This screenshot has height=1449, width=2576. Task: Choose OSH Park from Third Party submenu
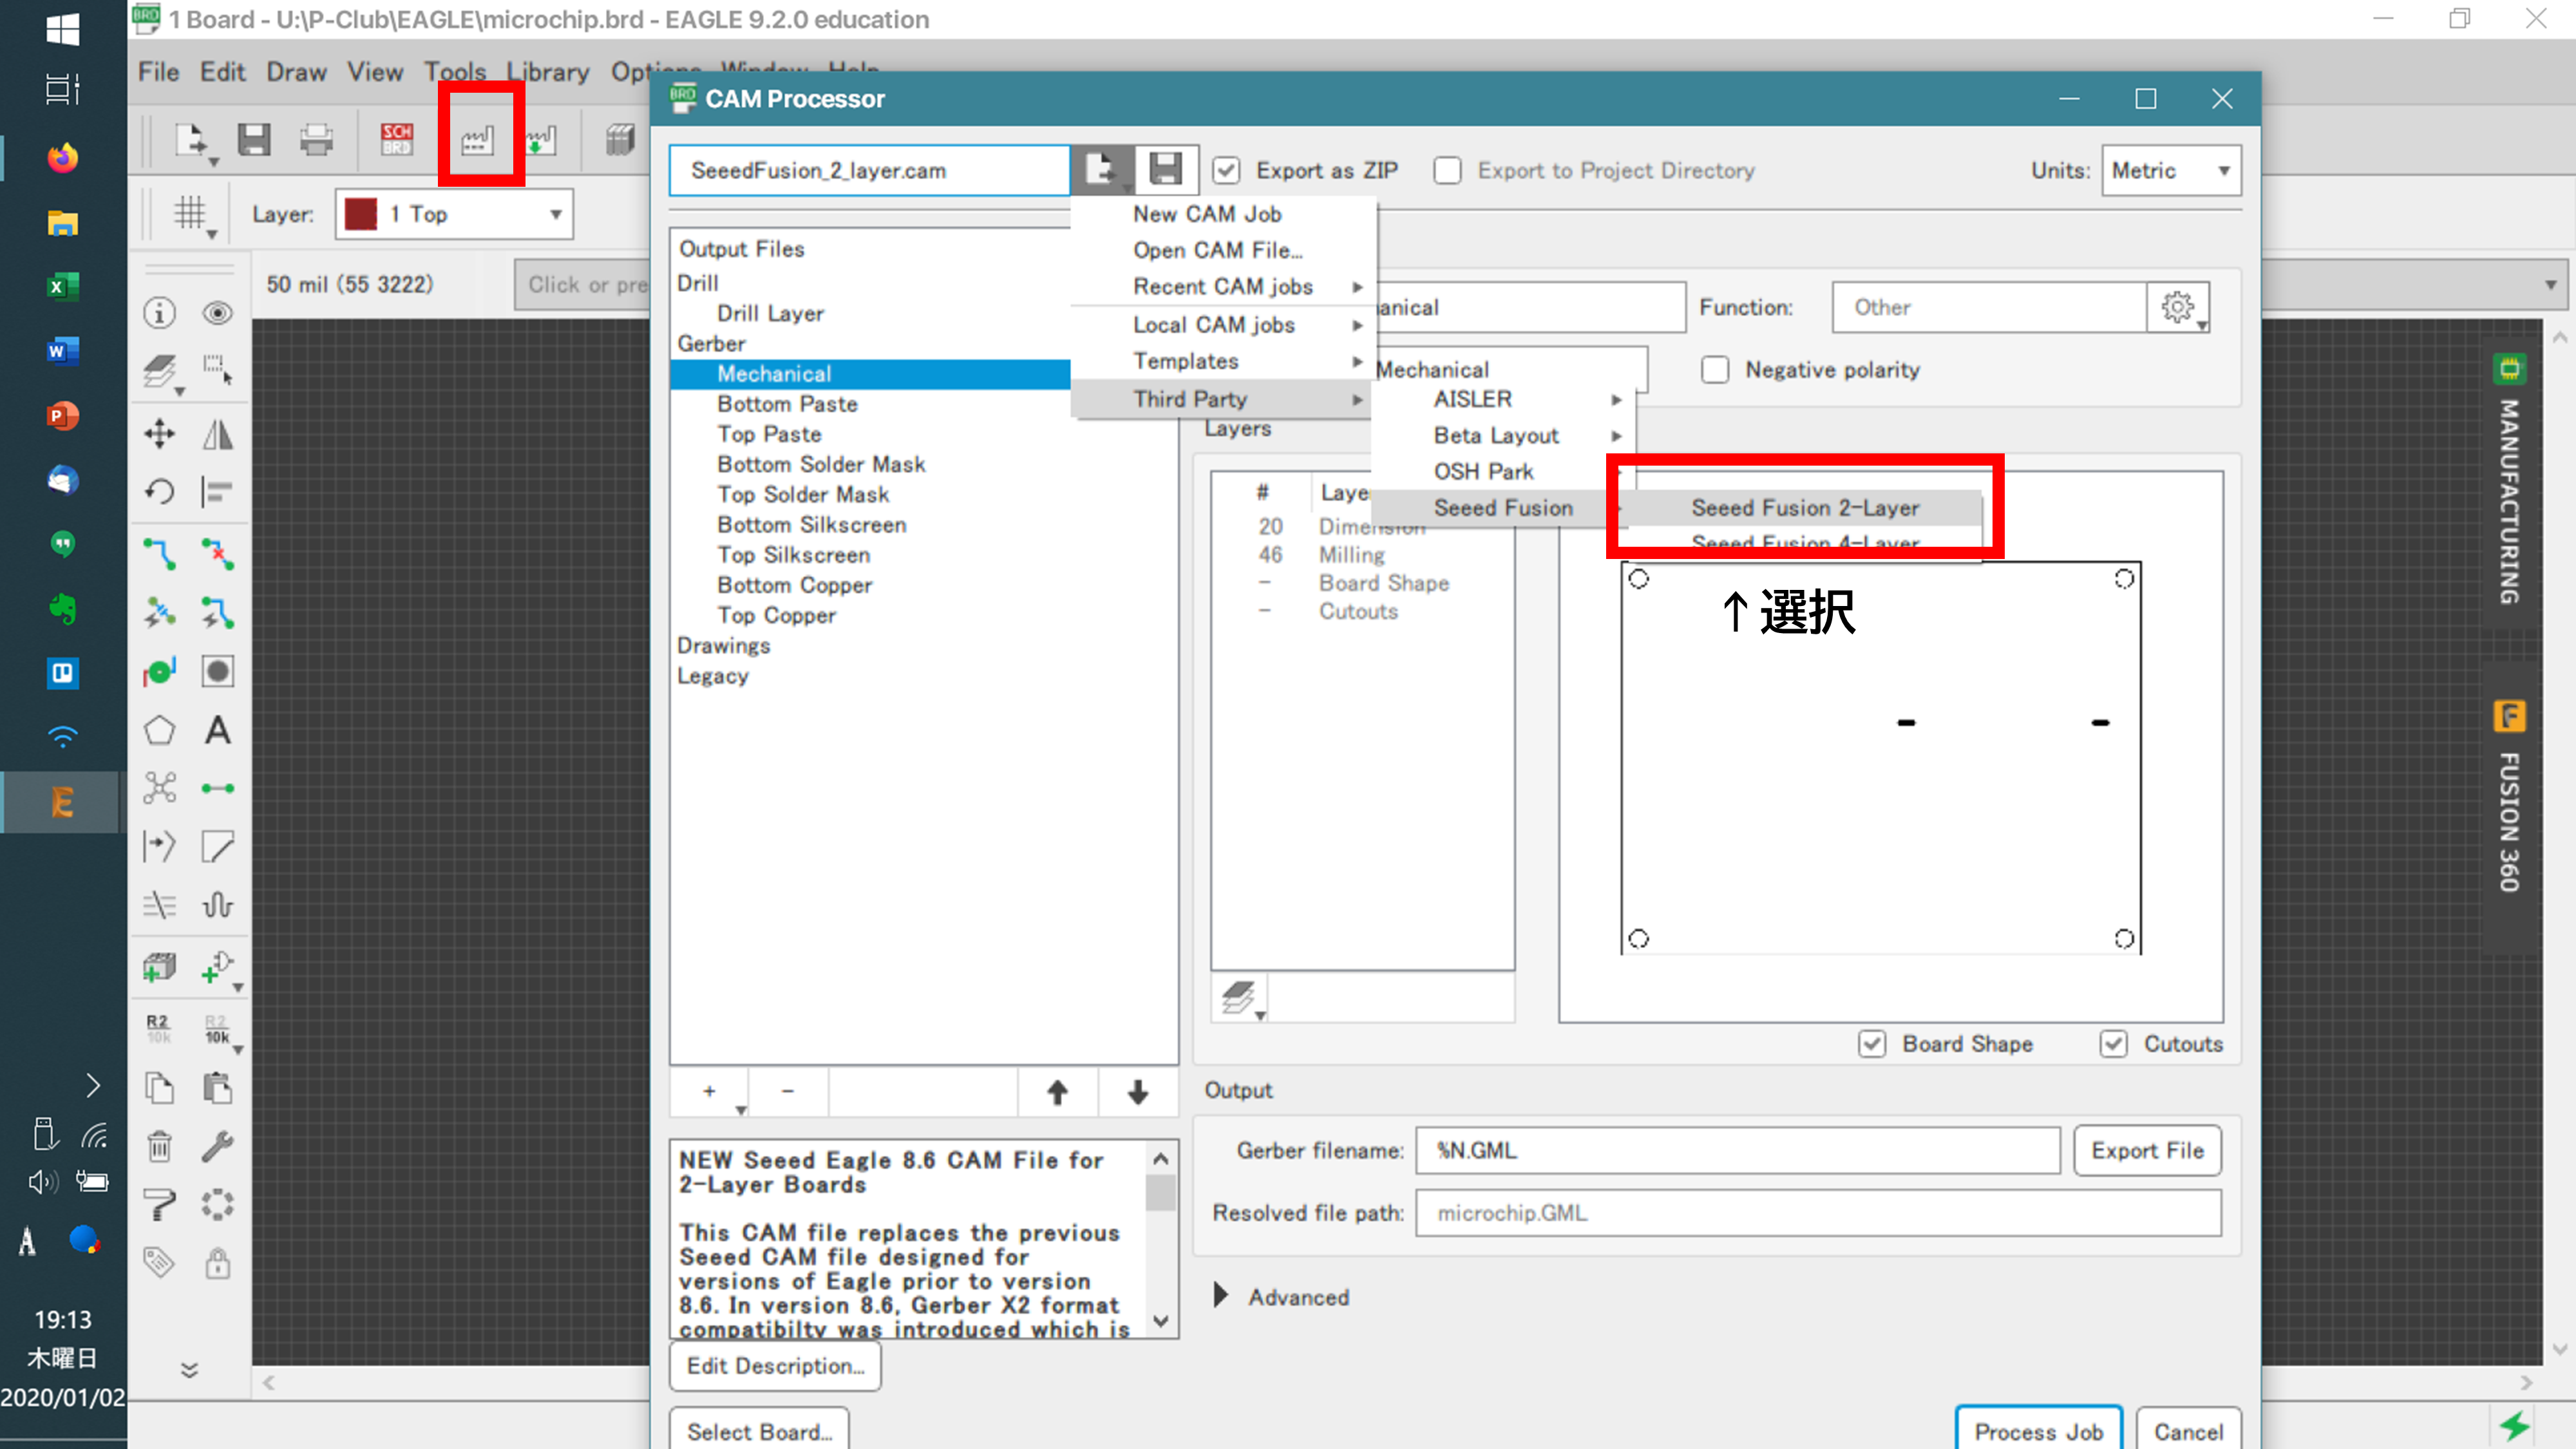pyautogui.click(x=1483, y=472)
